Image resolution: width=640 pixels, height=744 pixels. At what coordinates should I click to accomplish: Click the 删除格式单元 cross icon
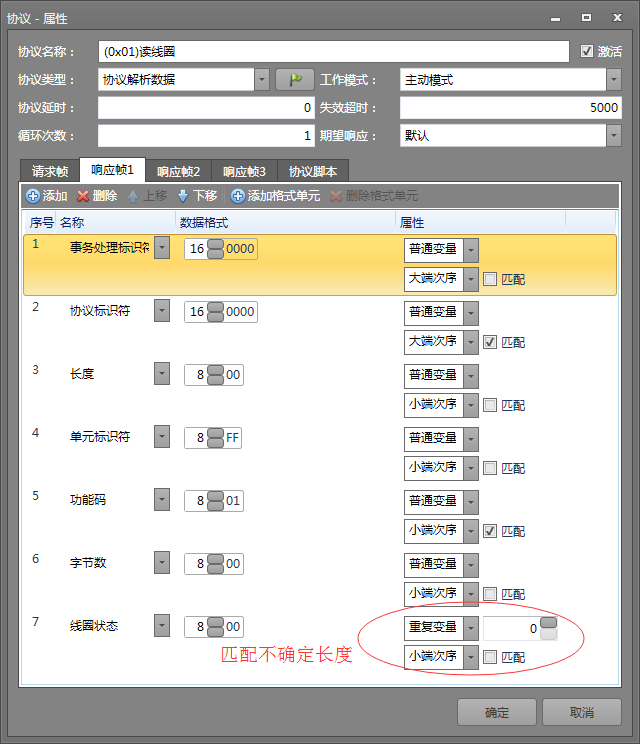click(x=336, y=196)
